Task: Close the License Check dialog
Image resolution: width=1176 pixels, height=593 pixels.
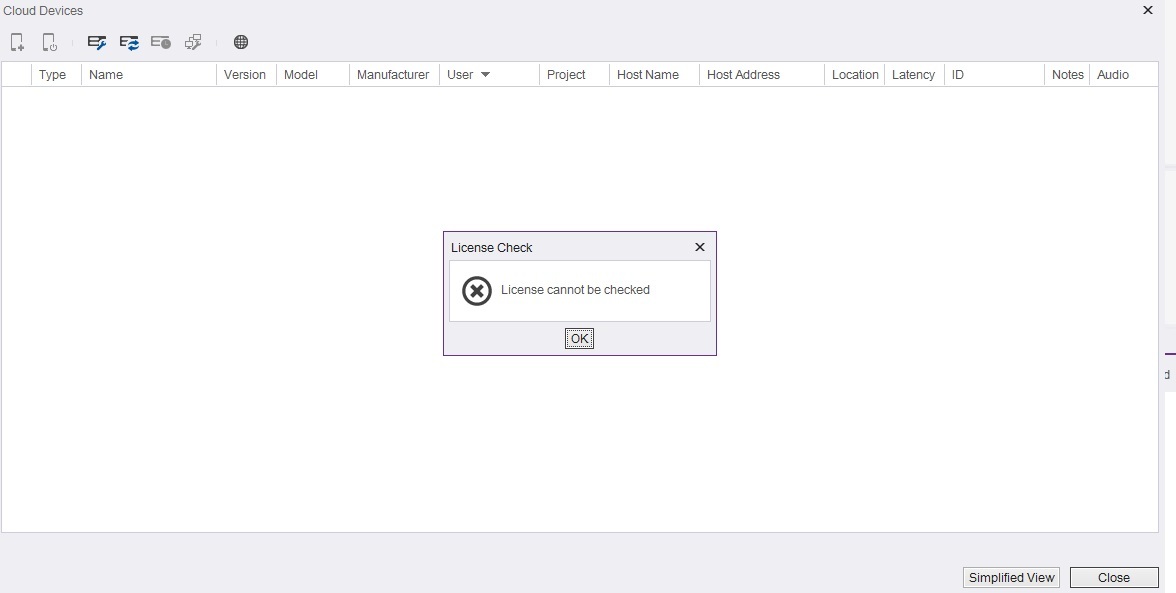Action: (700, 247)
